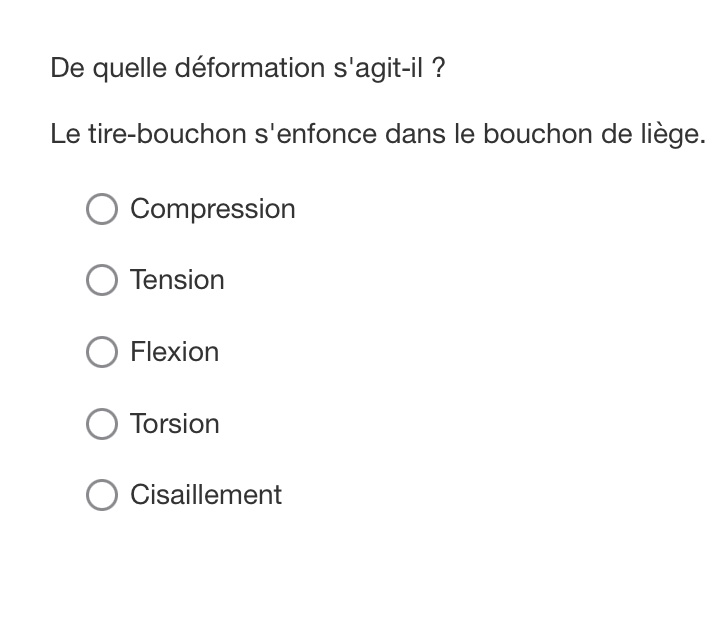Click the 'Cisaillement' answer label text
The image size is (725, 644).
pos(206,495)
